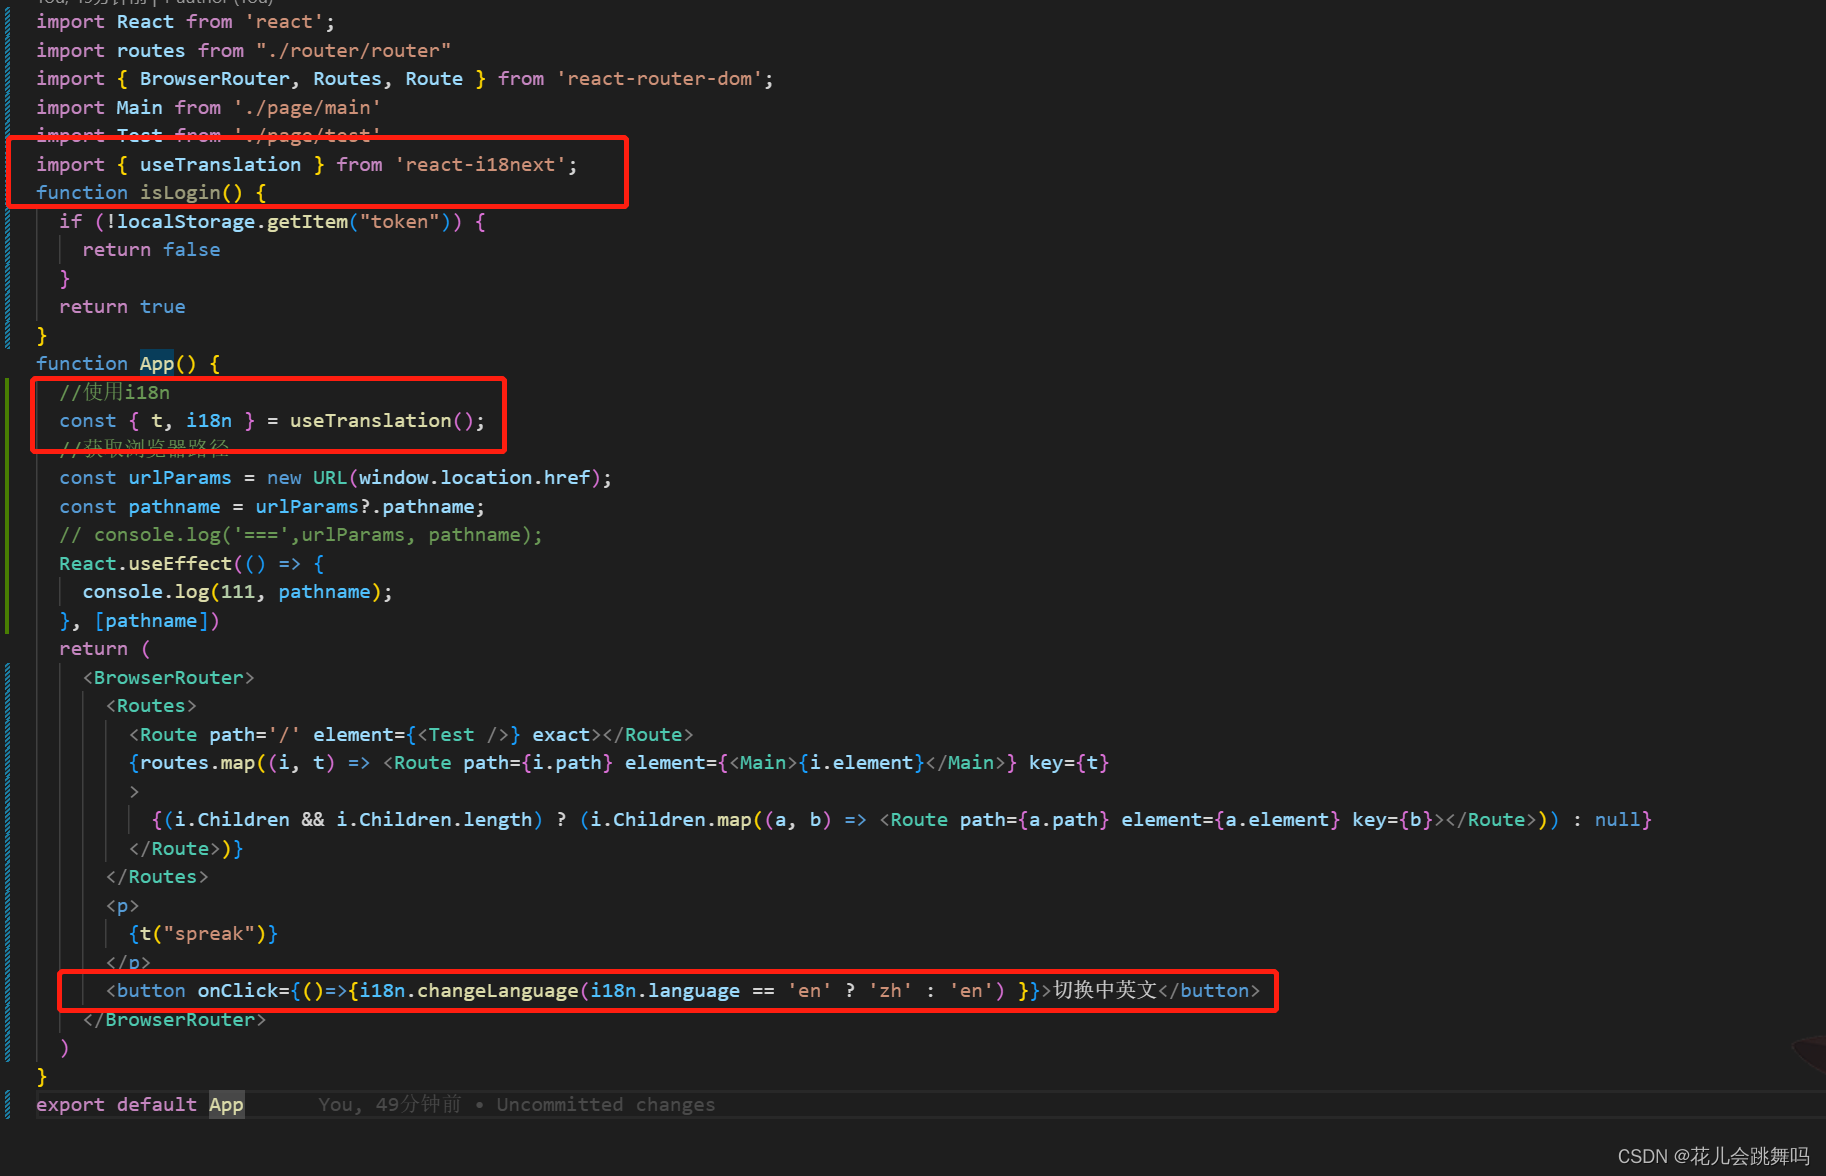Click the highlighted App token after export default
This screenshot has height=1176, width=1826.
coord(226,1104)
